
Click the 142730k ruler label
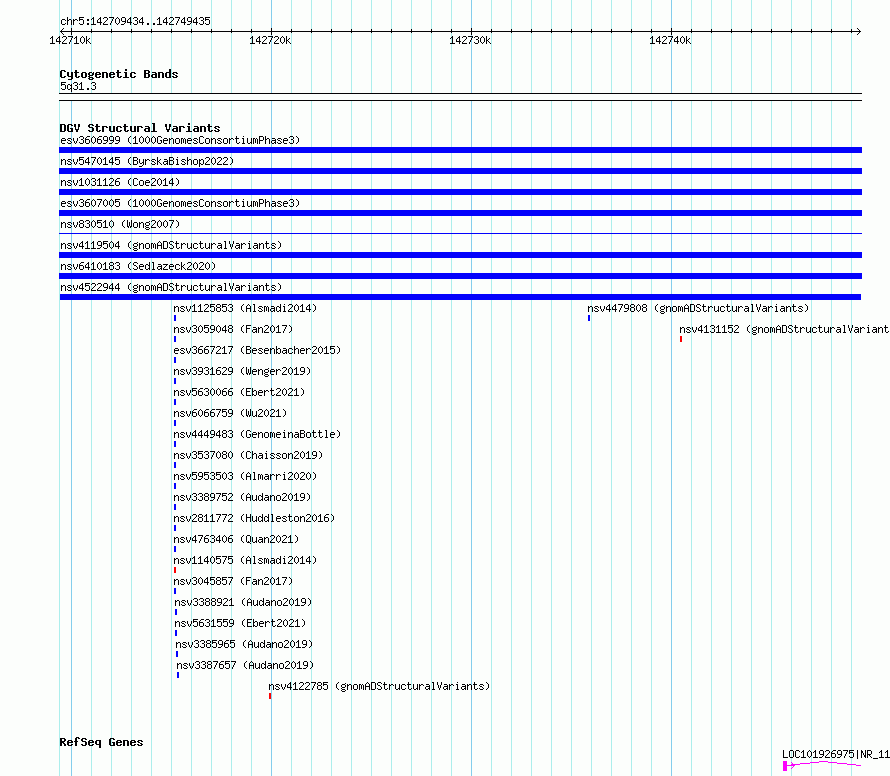(470, 40)
